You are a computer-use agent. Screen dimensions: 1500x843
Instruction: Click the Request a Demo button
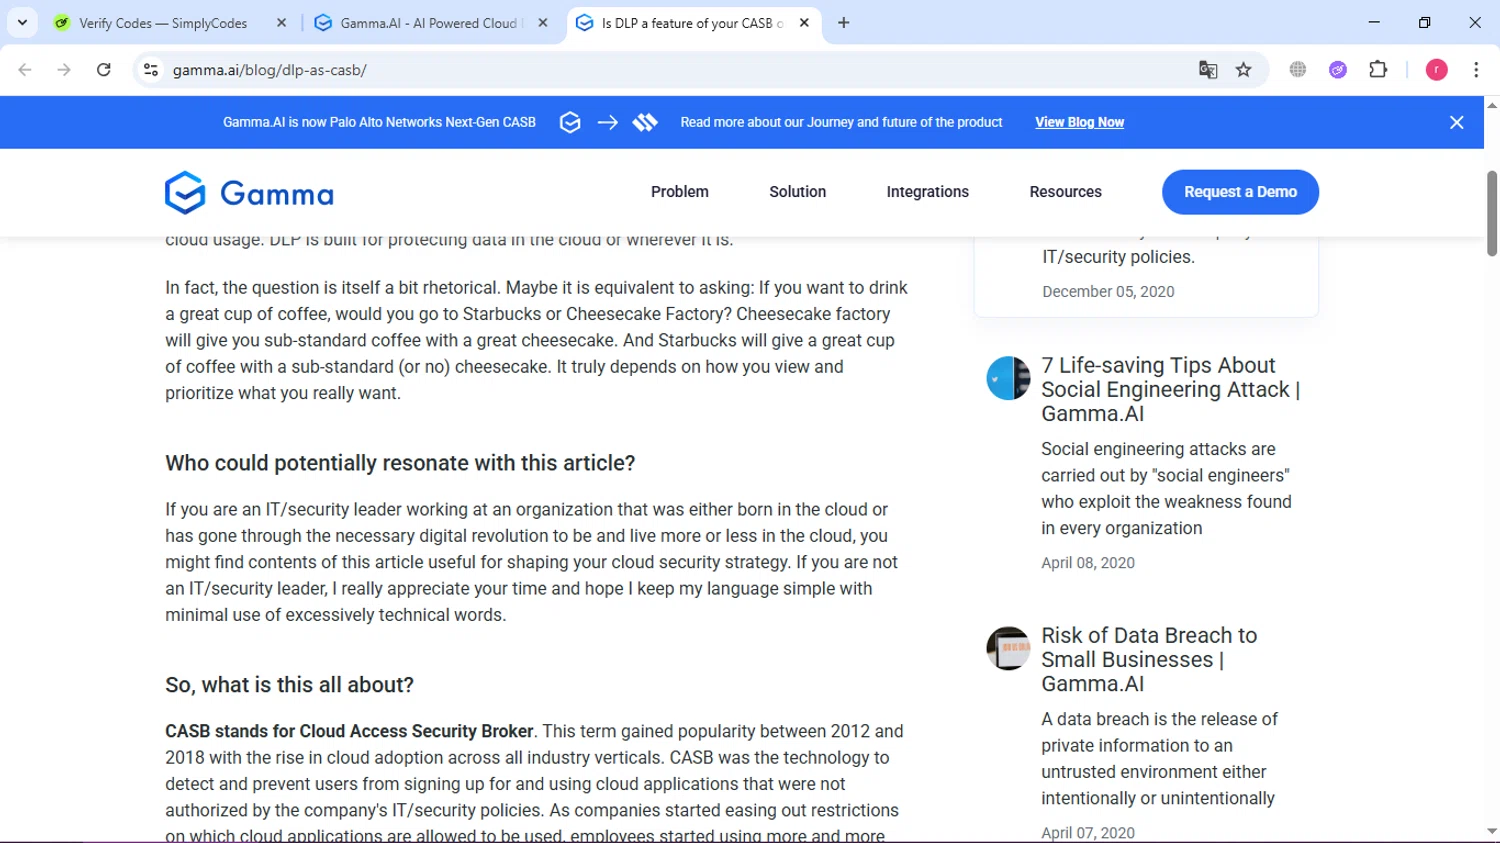click(1241, 192)
